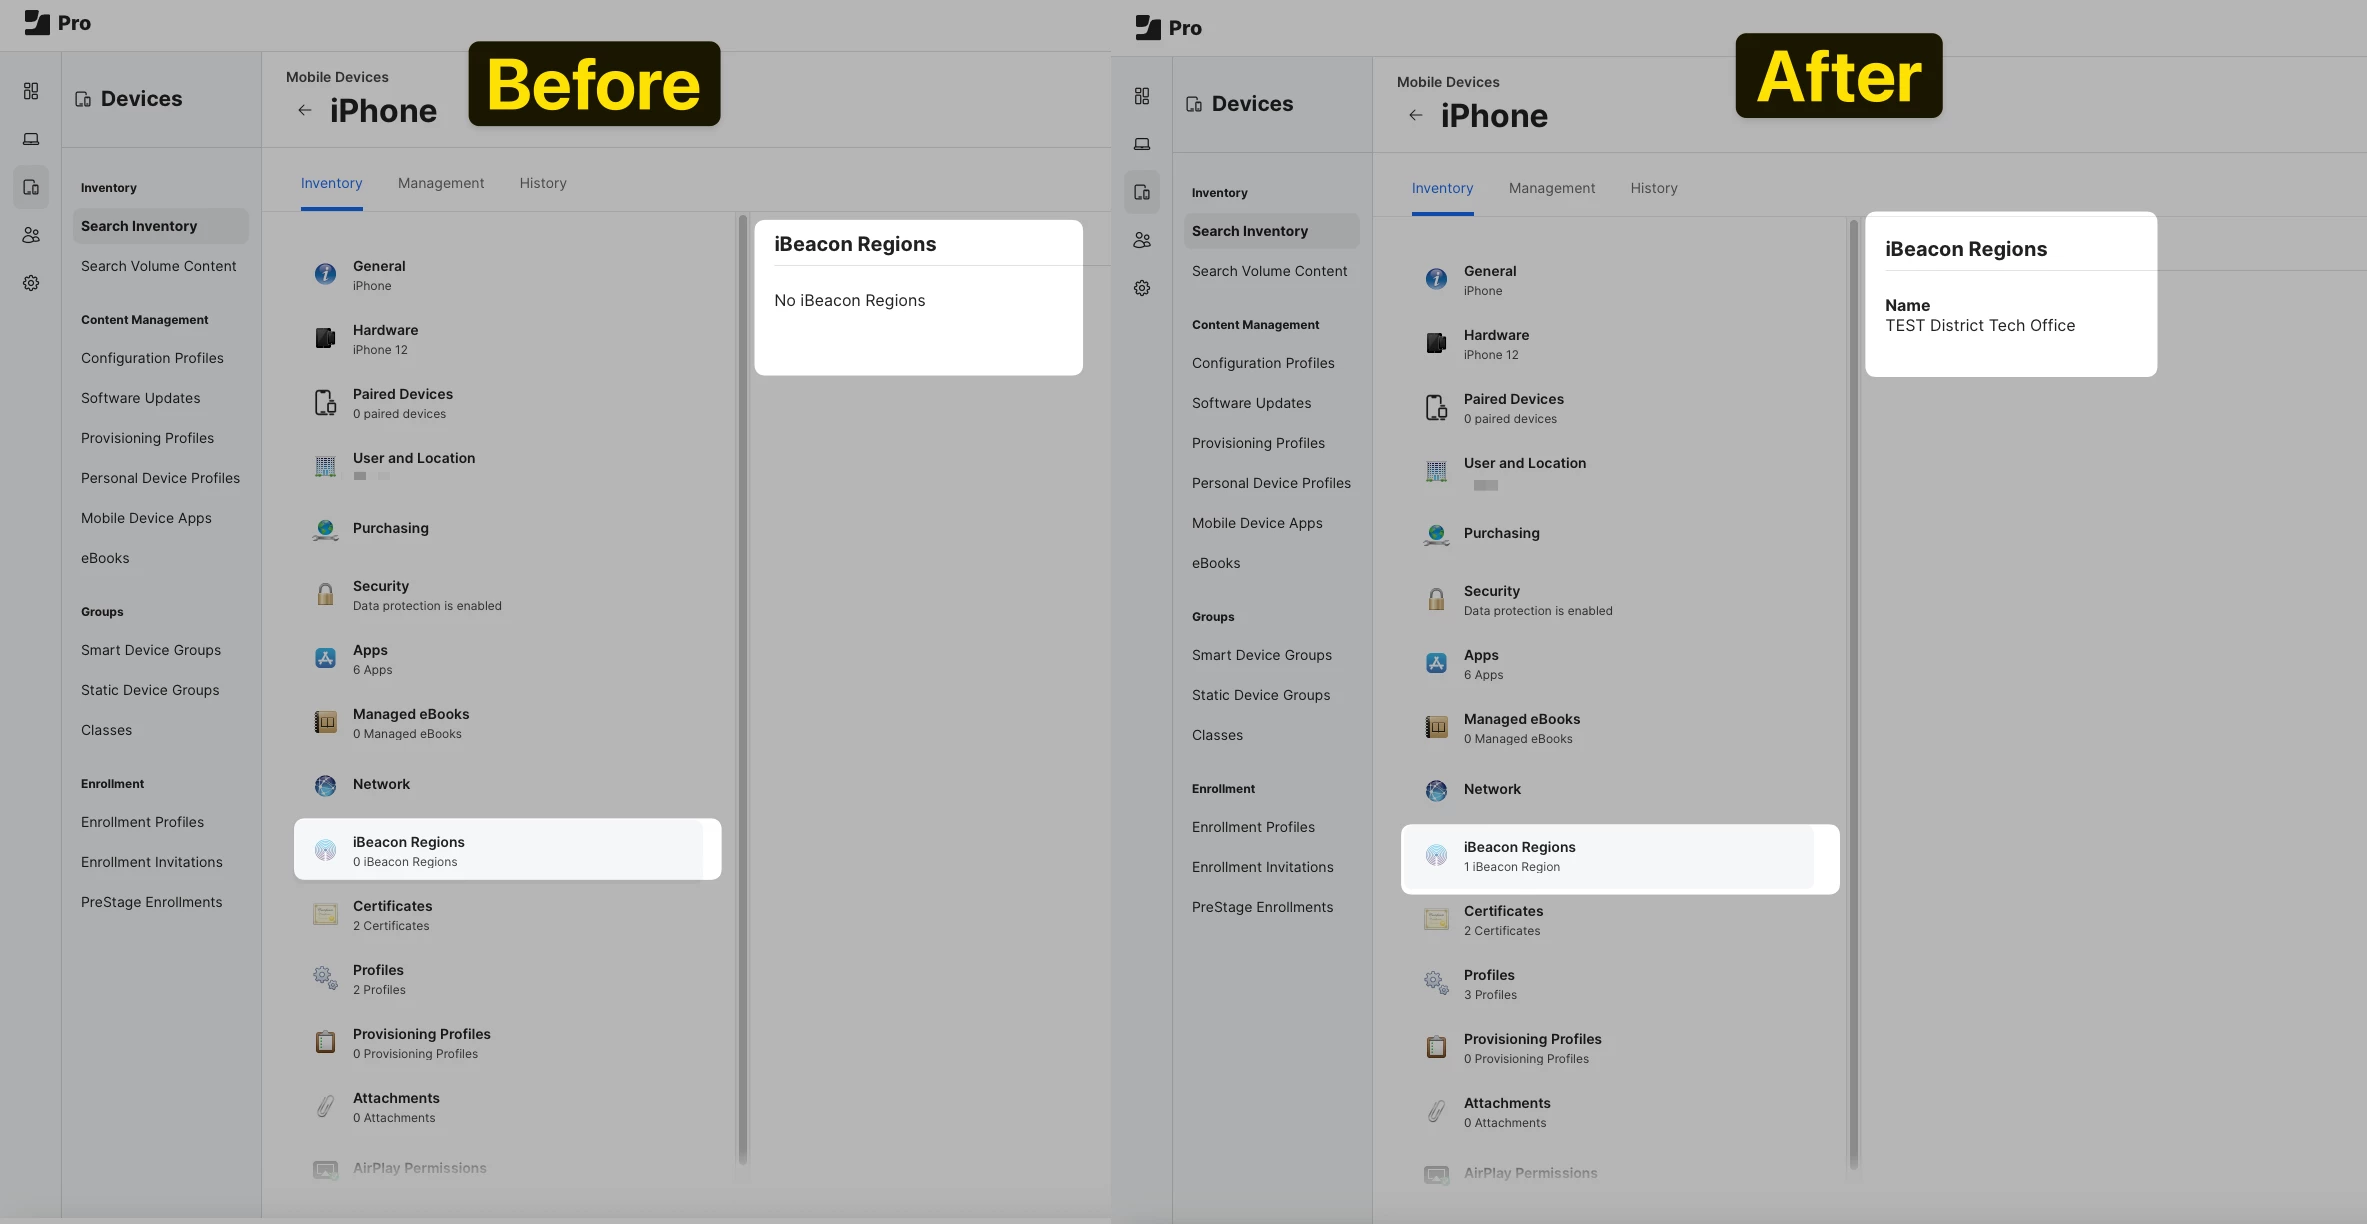Open History tab in After panel
2367x1224 pixels.
point(1654,188)
